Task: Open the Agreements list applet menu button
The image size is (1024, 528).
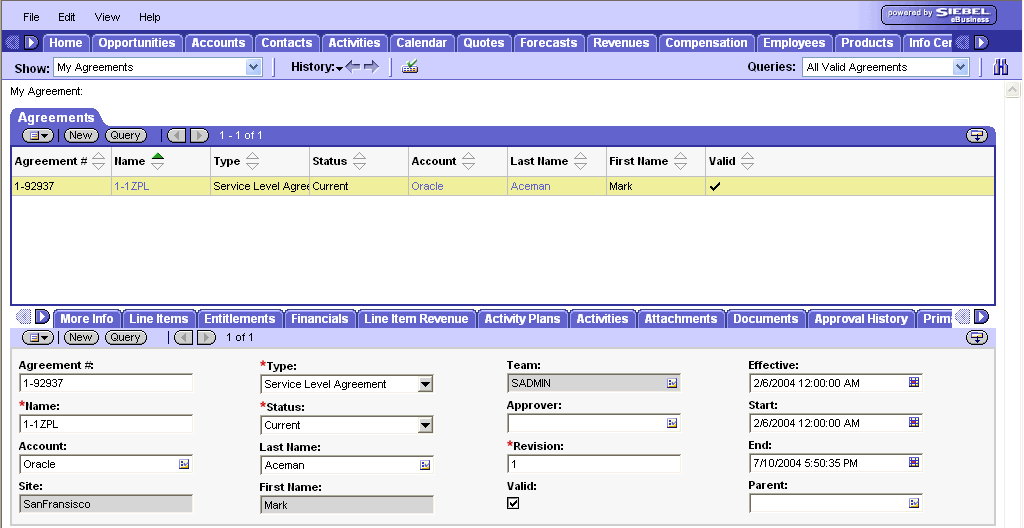Action: pyautogui.click(x=38, y=135)
